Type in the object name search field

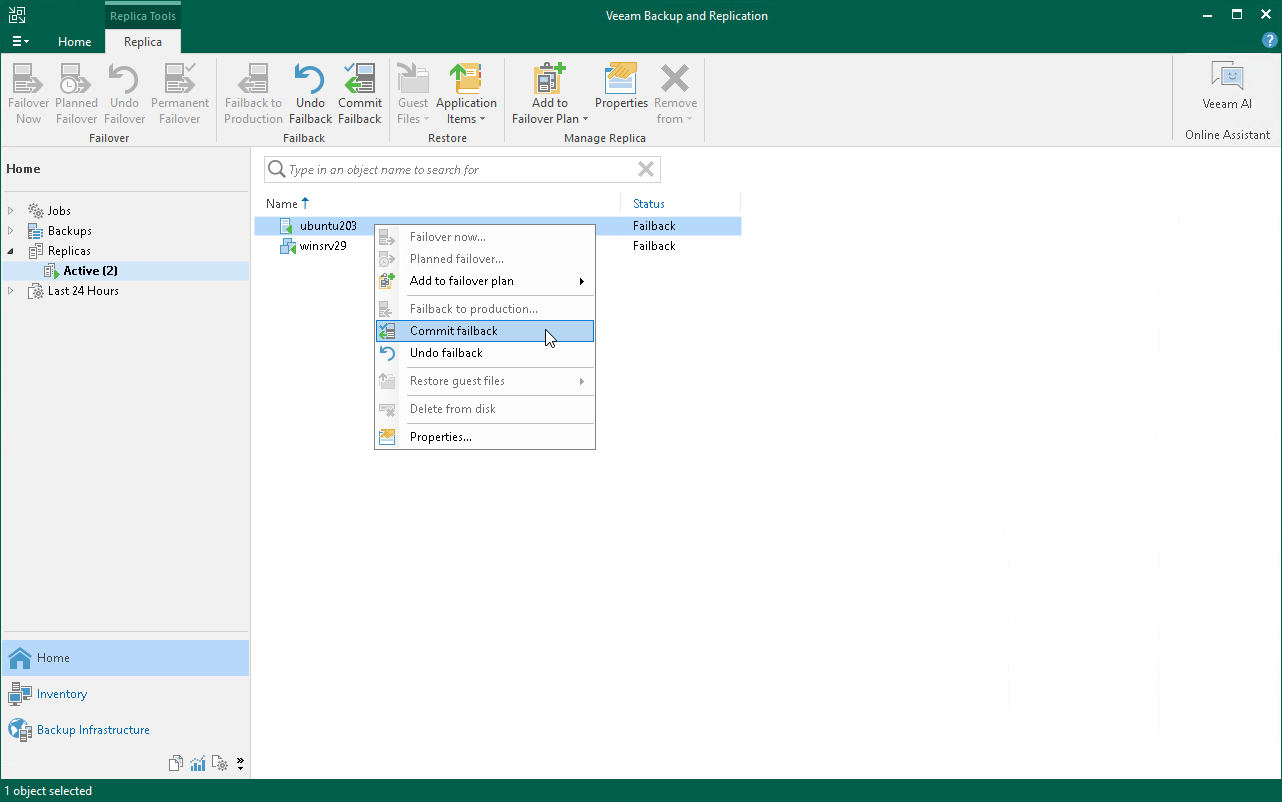point(455,170)
